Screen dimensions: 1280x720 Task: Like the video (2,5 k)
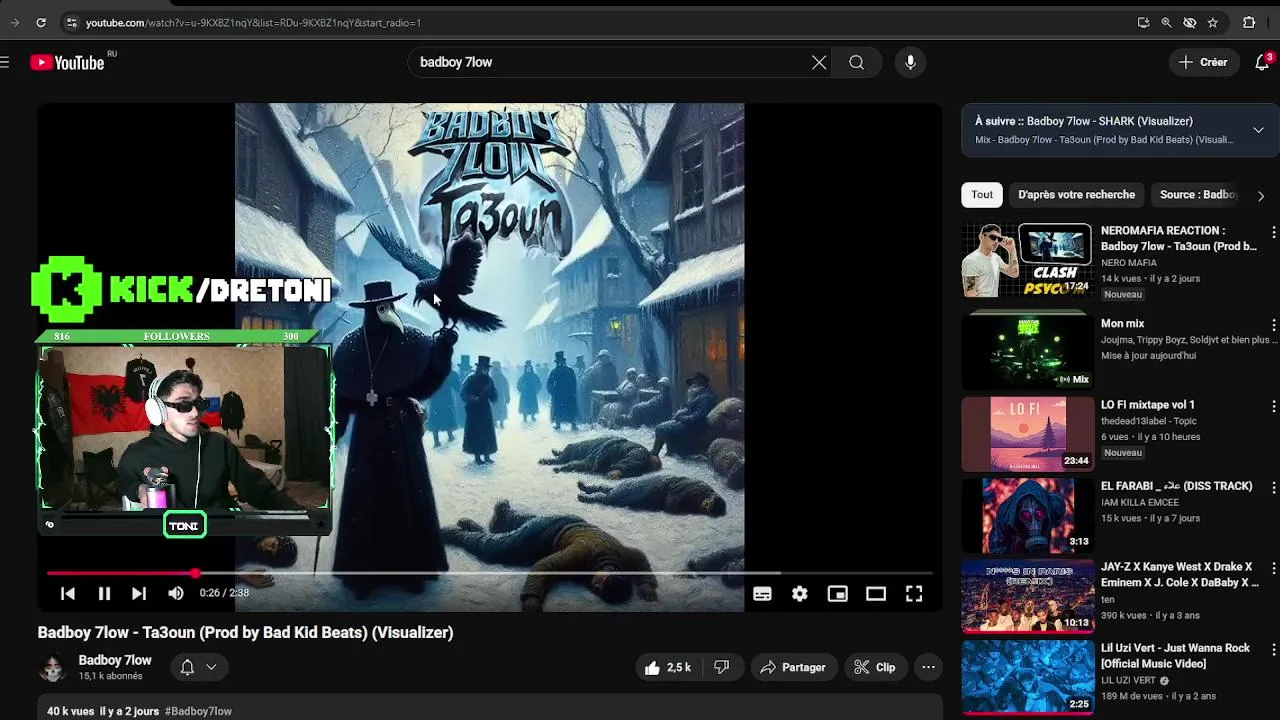668,667
